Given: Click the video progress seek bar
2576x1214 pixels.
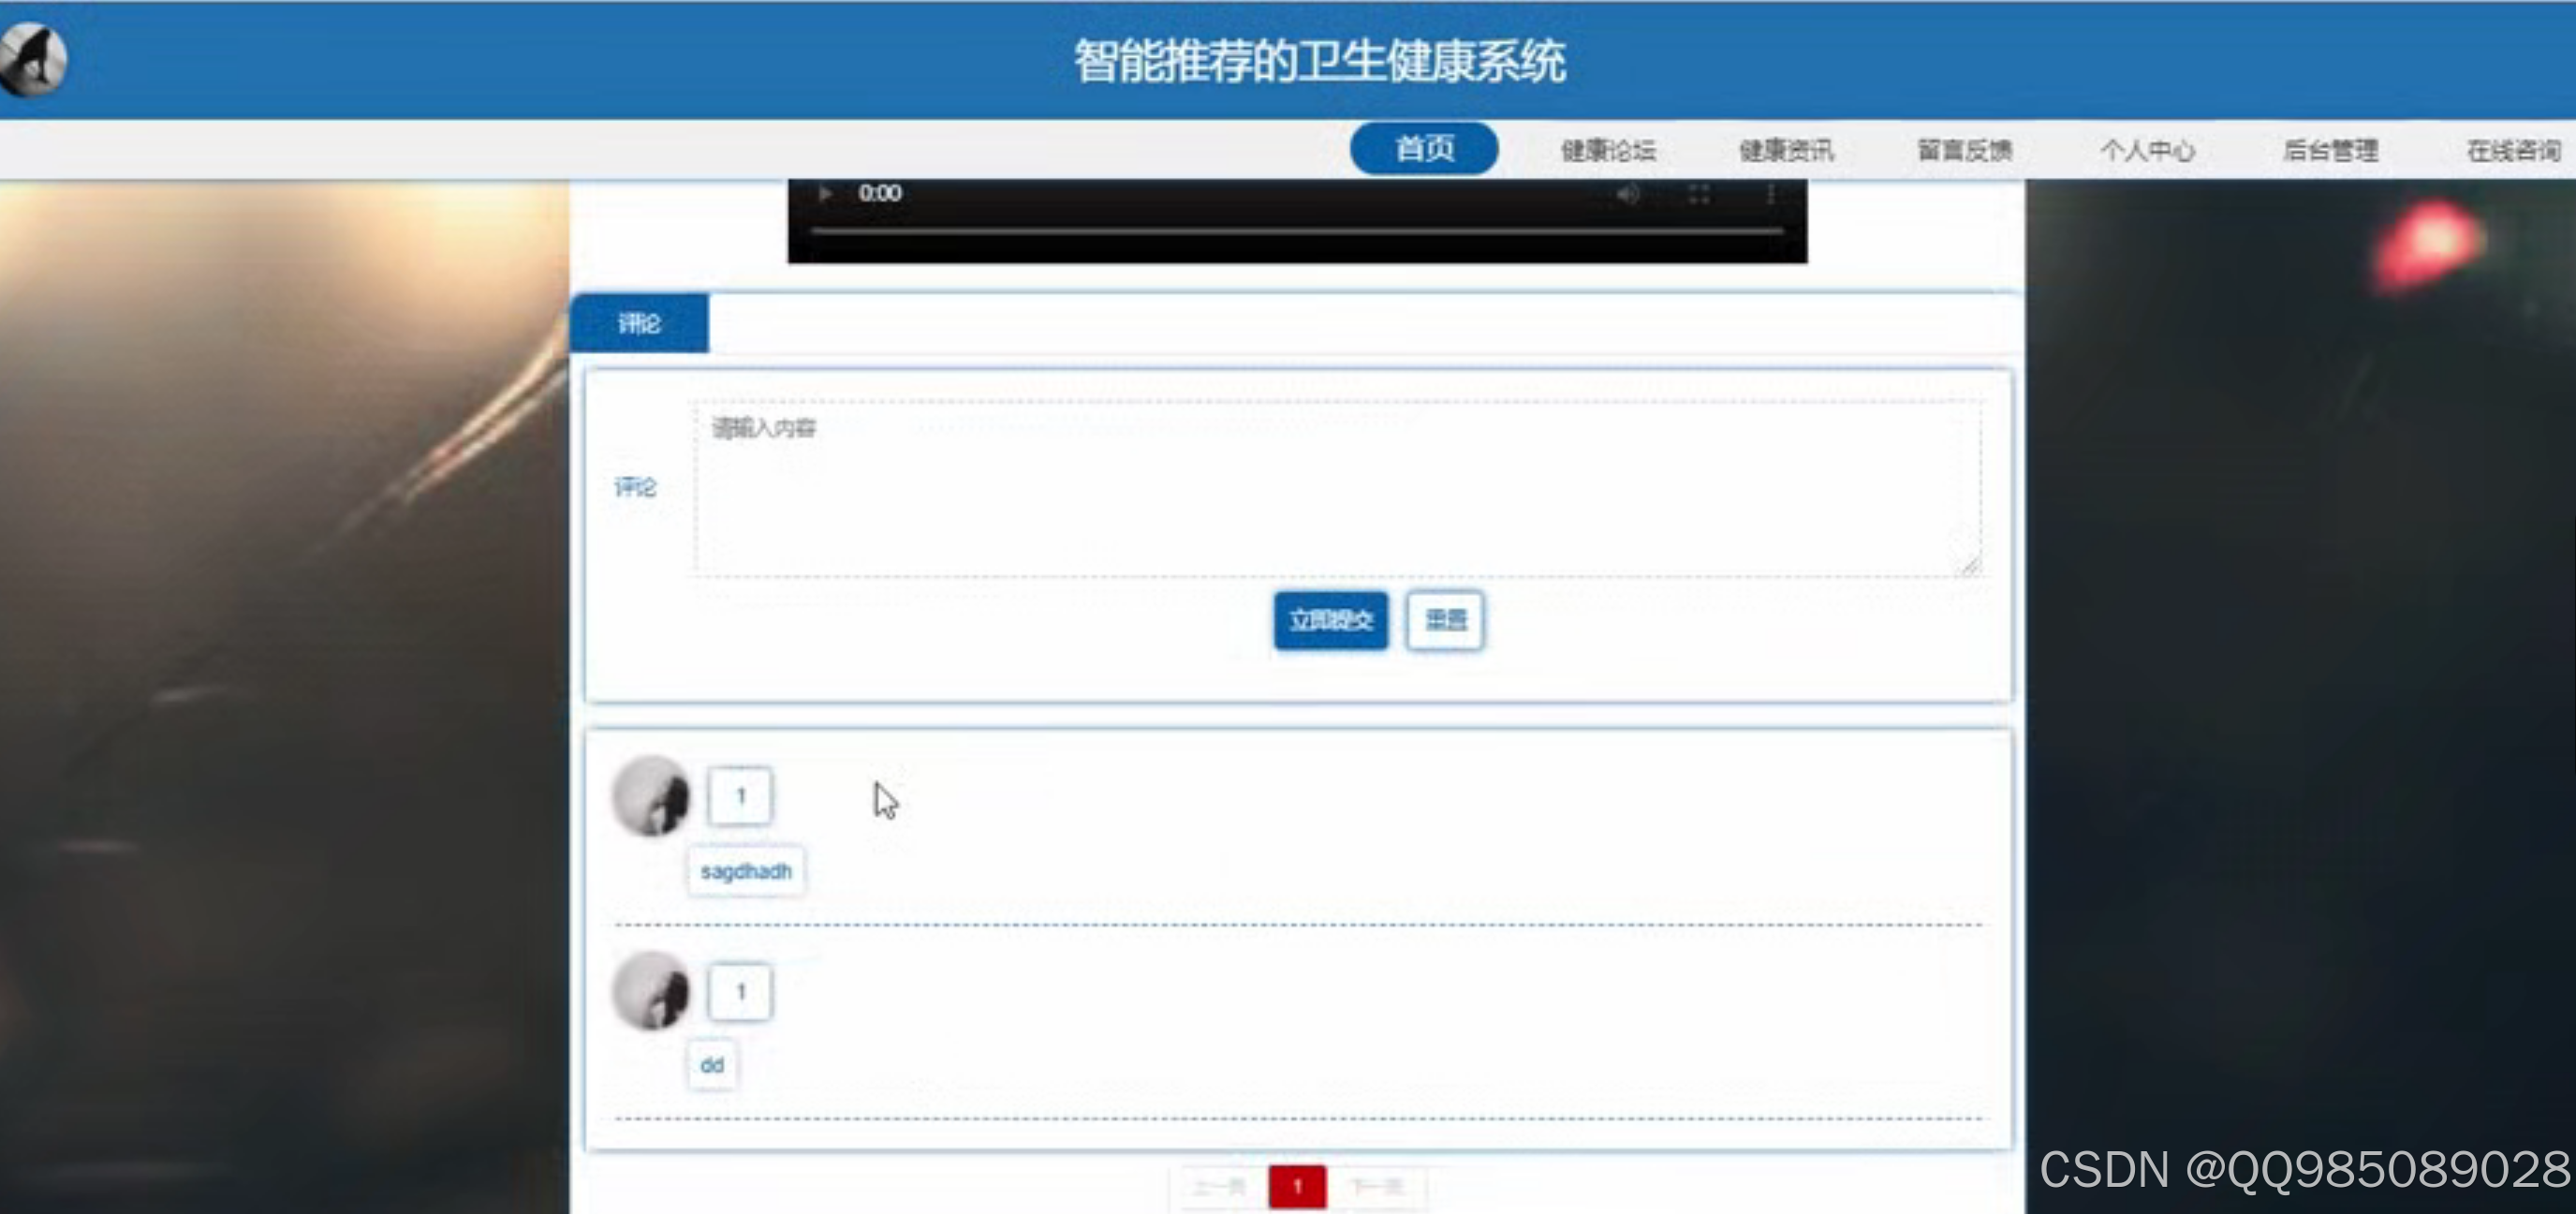Looking at the screenshot, I should (x=1300, y=228).
